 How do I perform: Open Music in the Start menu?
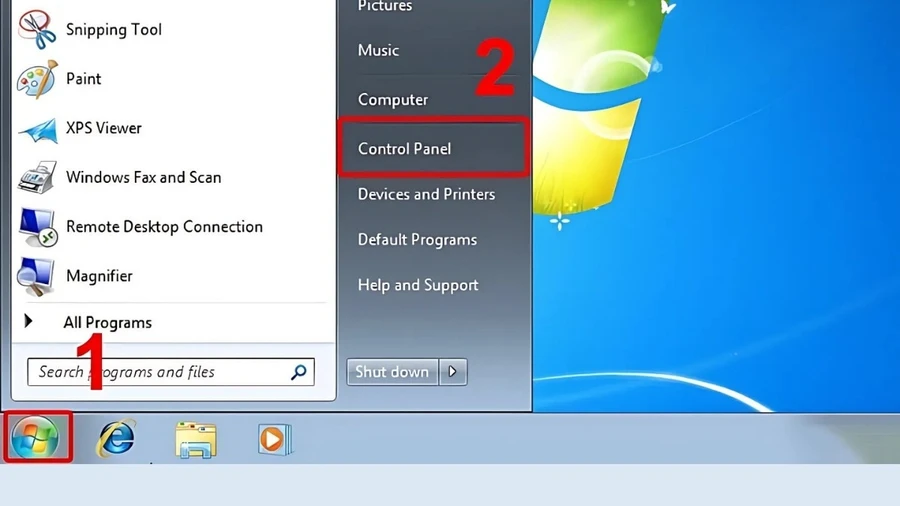coord(378,50)
